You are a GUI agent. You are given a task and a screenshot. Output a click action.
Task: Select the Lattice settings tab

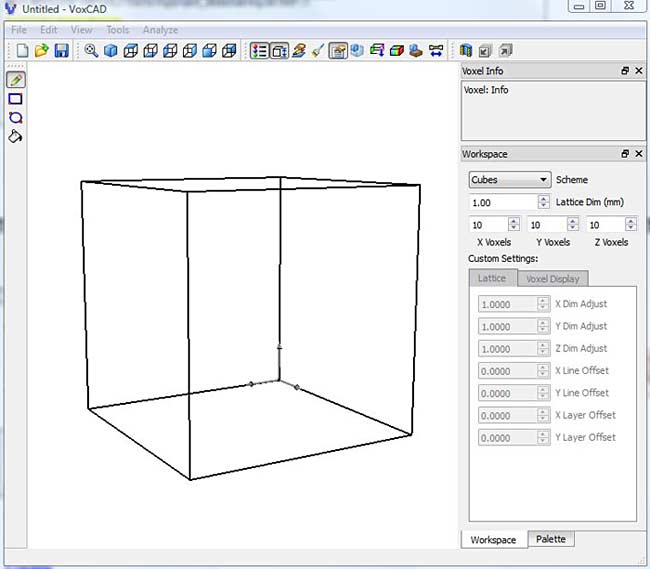[x=492, y=278]
